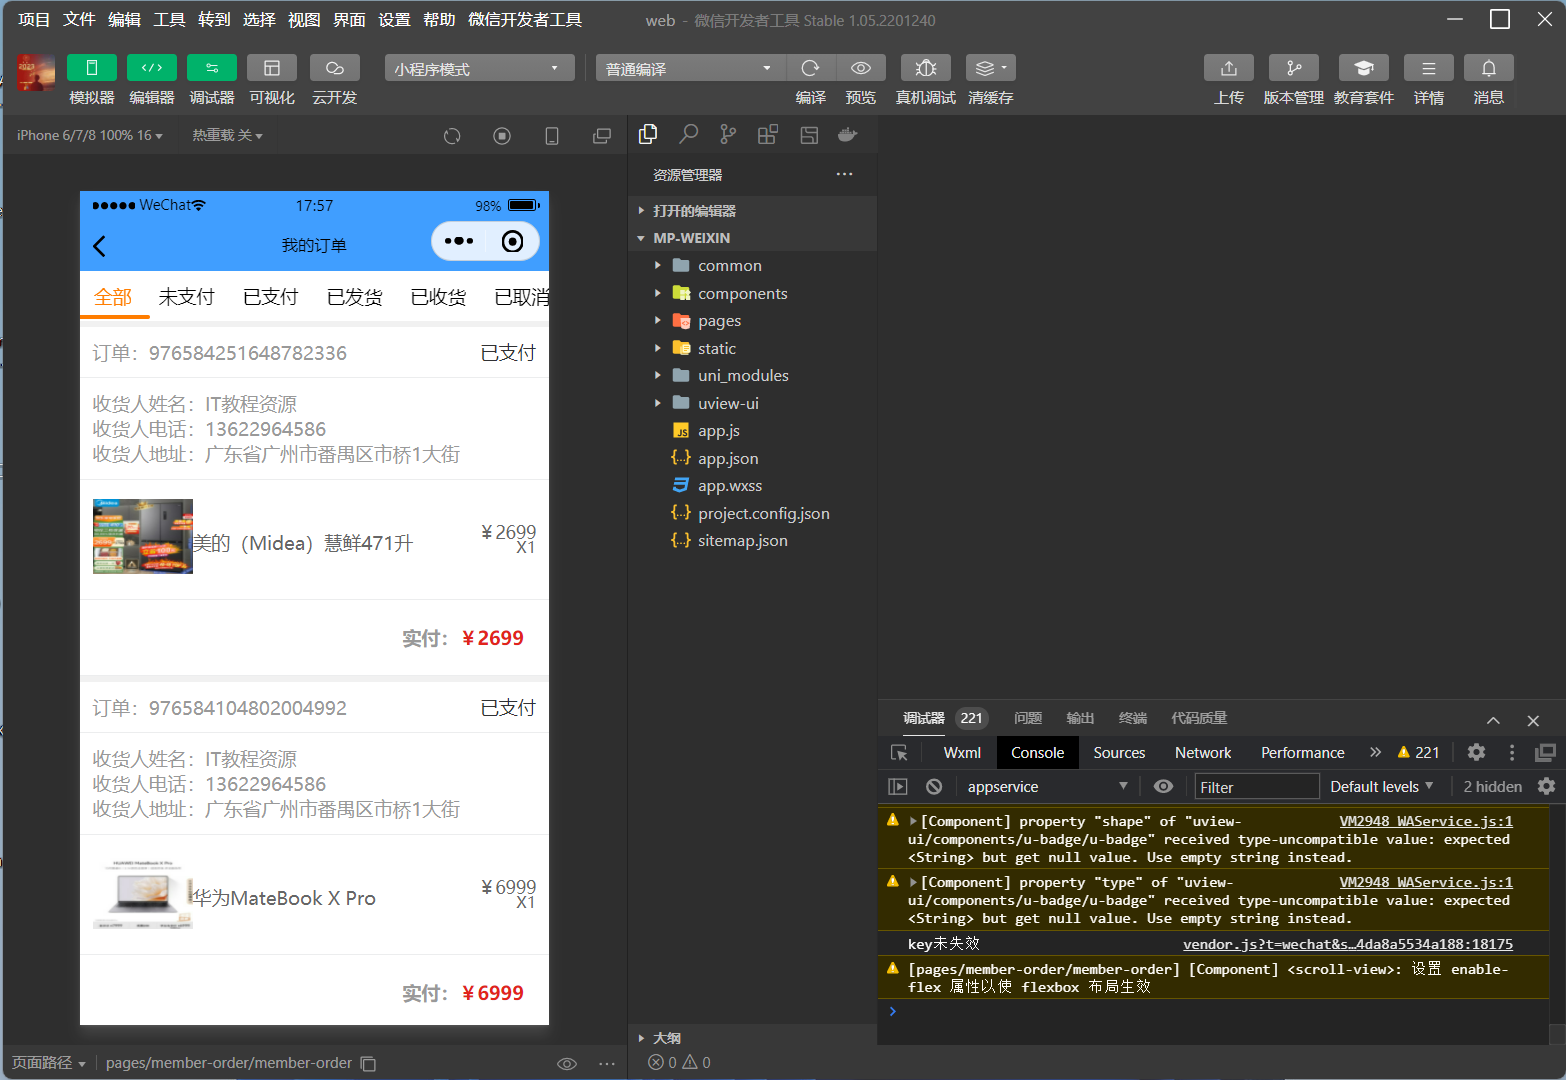The height and width of the screenshot is (1080, 1566).
Task: Switch to the Wxml tab
Action: (x=962, y=753)
